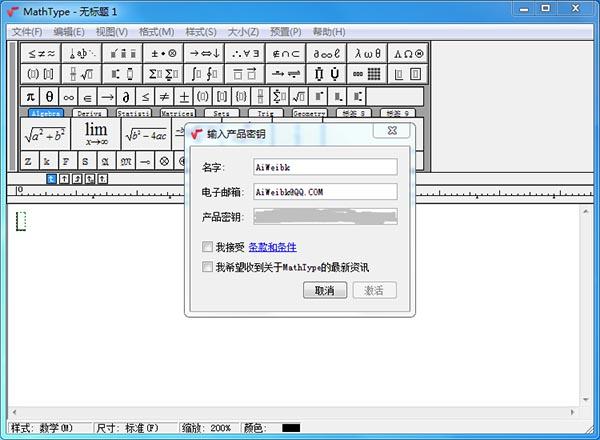The width and height of the screenshot is (600, 440).
Task: Switch to the Sets tab
Action: [x=222, y=113]
